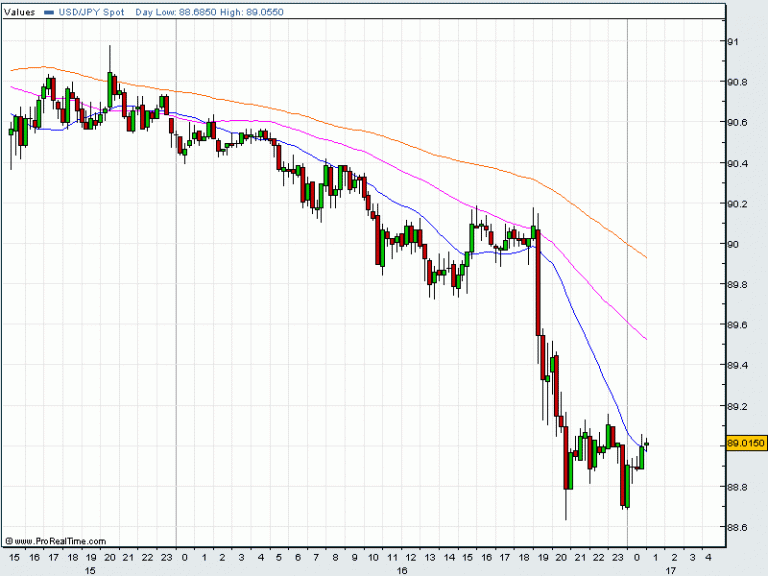Click the 89.4 price axis label
This screenshot has width=768, height=576.
(739, 365)
